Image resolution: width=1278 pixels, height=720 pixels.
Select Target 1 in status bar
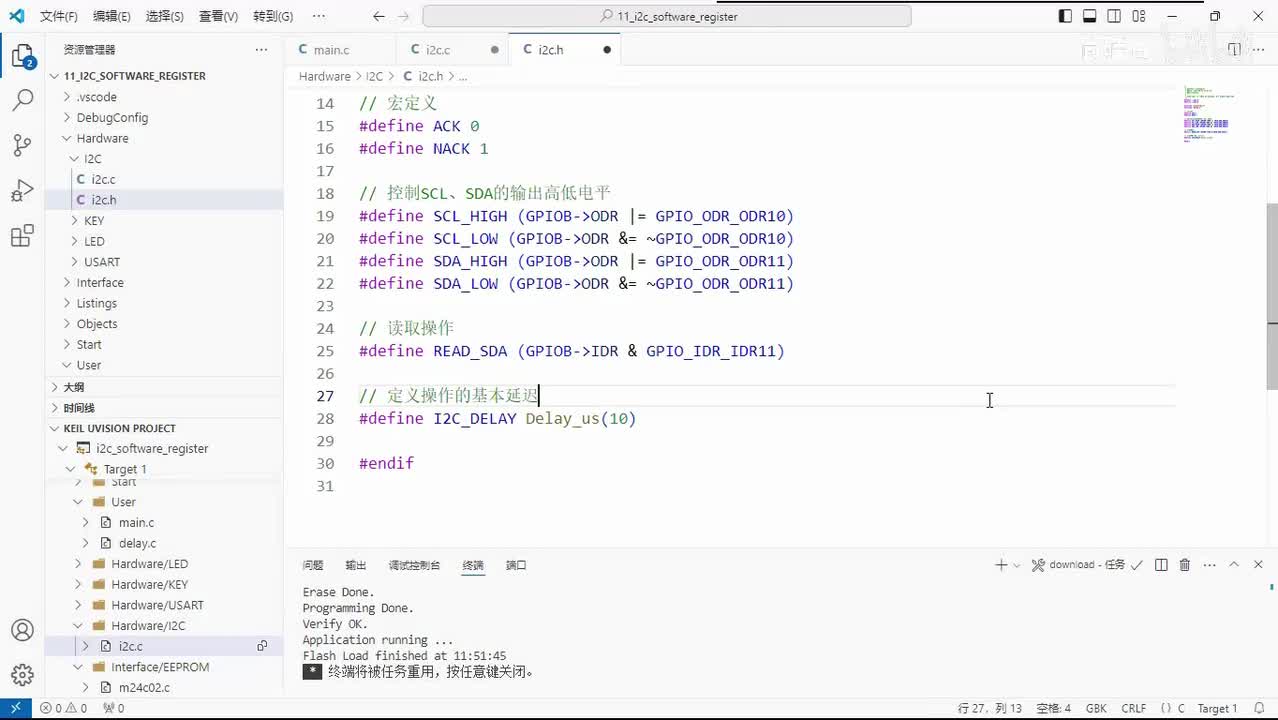[1217, 708]
